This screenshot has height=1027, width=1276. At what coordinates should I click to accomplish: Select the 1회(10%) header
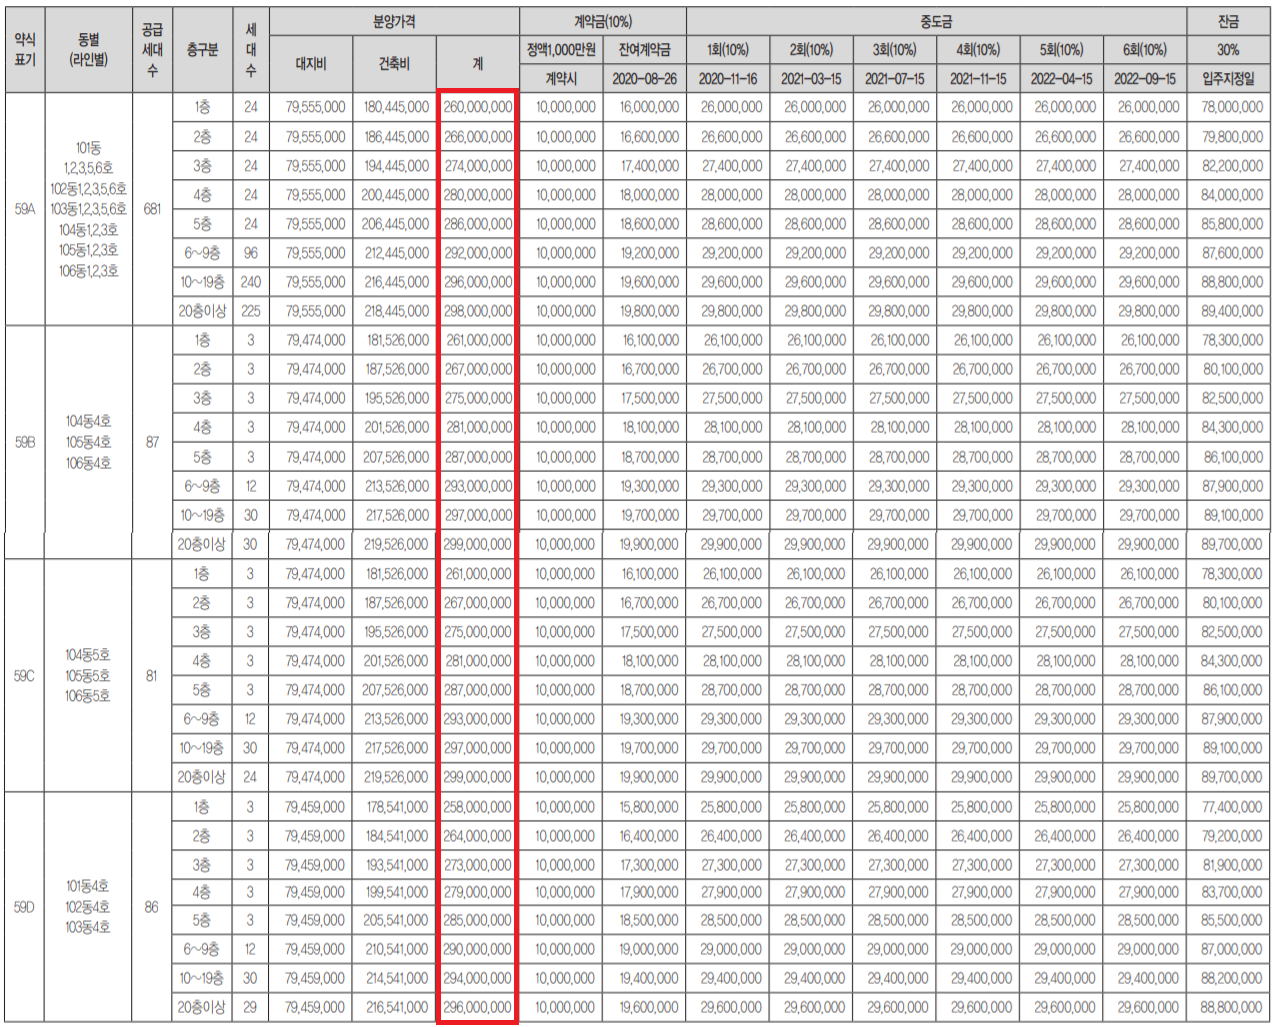(x=728, y=49)
